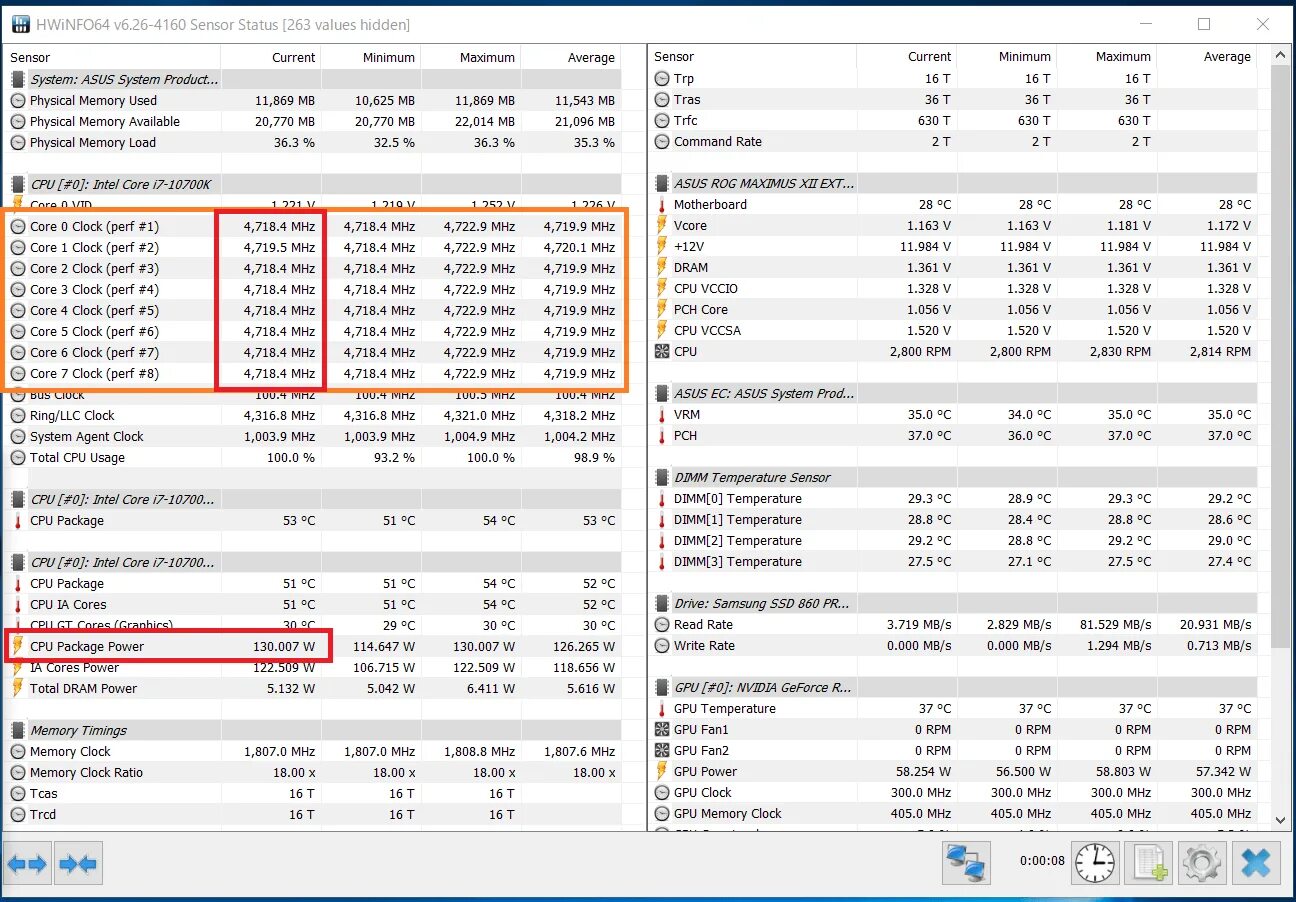Click the logging sheet with plus icon
1296x902 pixels.
click(1147, 862)
